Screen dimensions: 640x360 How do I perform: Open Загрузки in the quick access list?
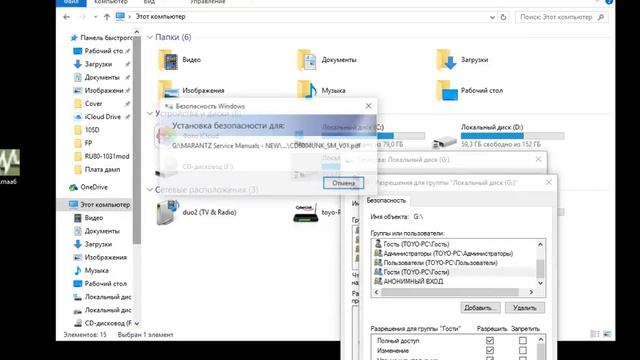pyautogui.click(x=98, y=64)
